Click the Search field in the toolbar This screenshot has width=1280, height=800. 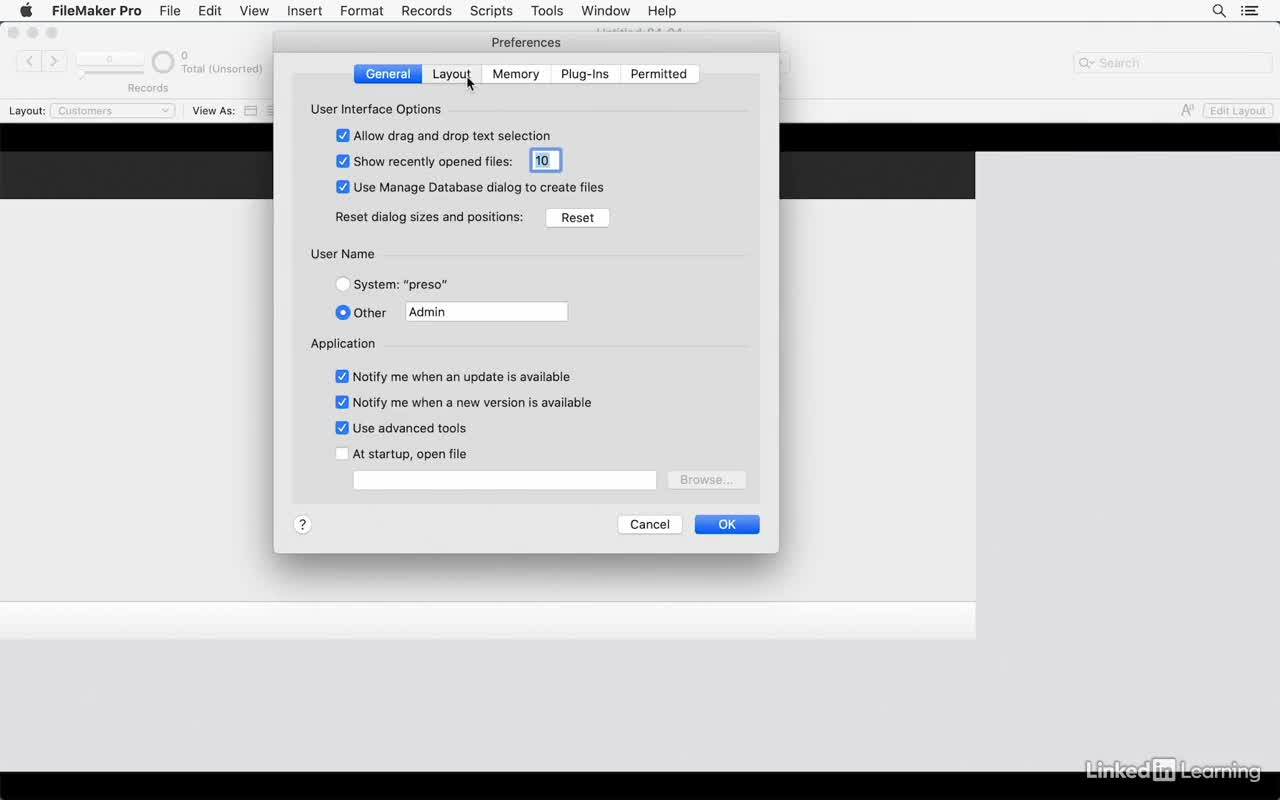pos(1173,63)
